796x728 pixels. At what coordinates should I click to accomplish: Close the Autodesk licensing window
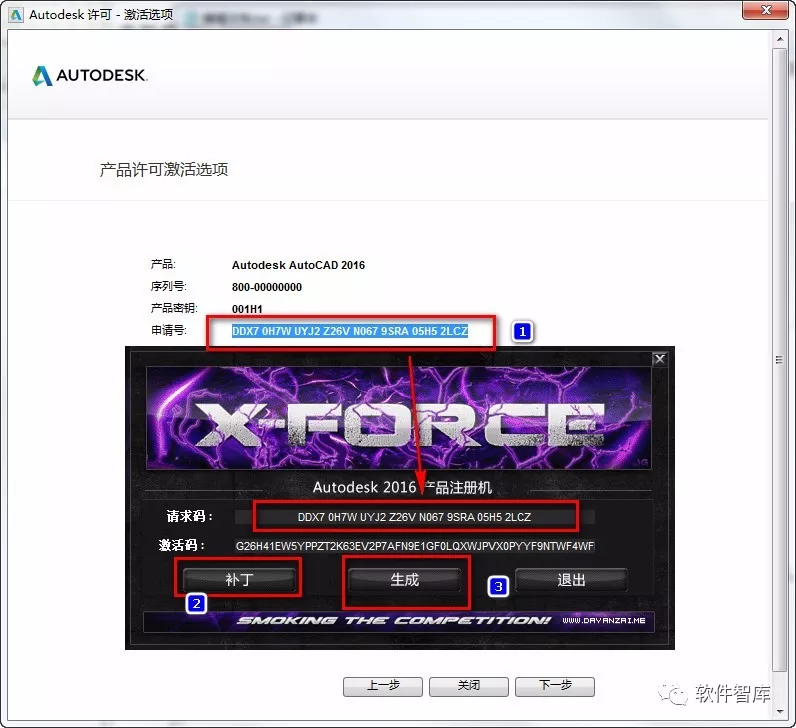pos(767,10)
